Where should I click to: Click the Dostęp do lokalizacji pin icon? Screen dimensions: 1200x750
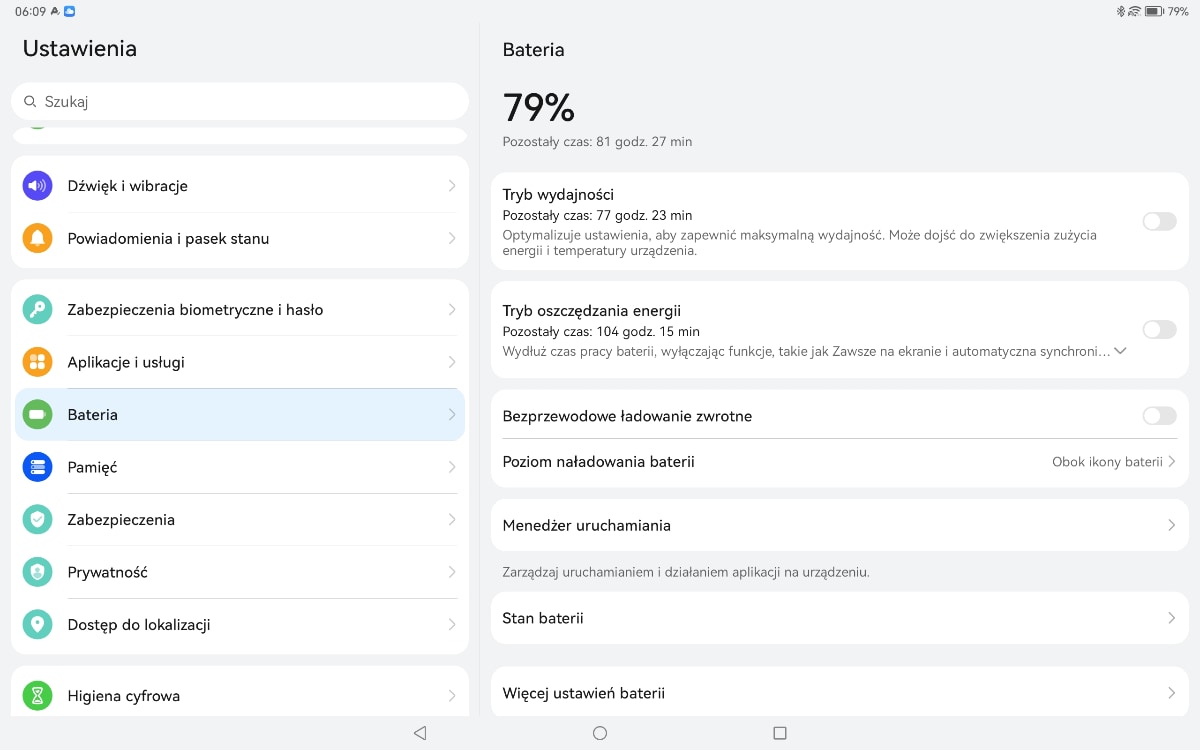click(x=38, y=625)
